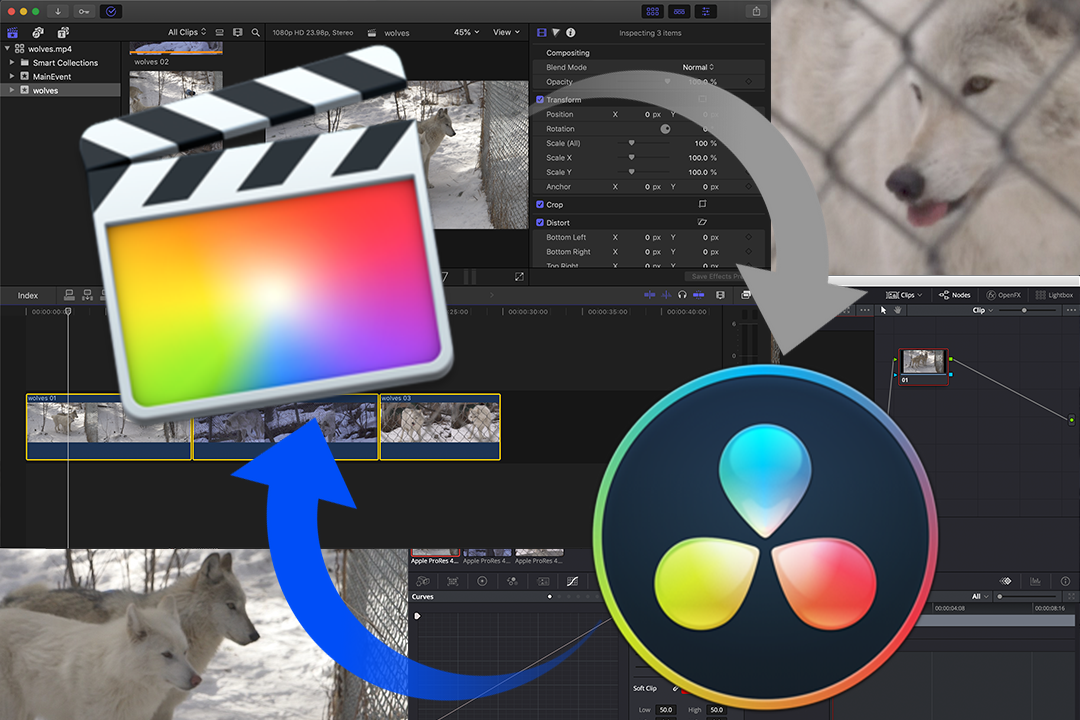The height and width of the screenshot is (720, 1080).
Task: Expand the MainEvent event
Action: pyautogui.click(x=12, y=76)
